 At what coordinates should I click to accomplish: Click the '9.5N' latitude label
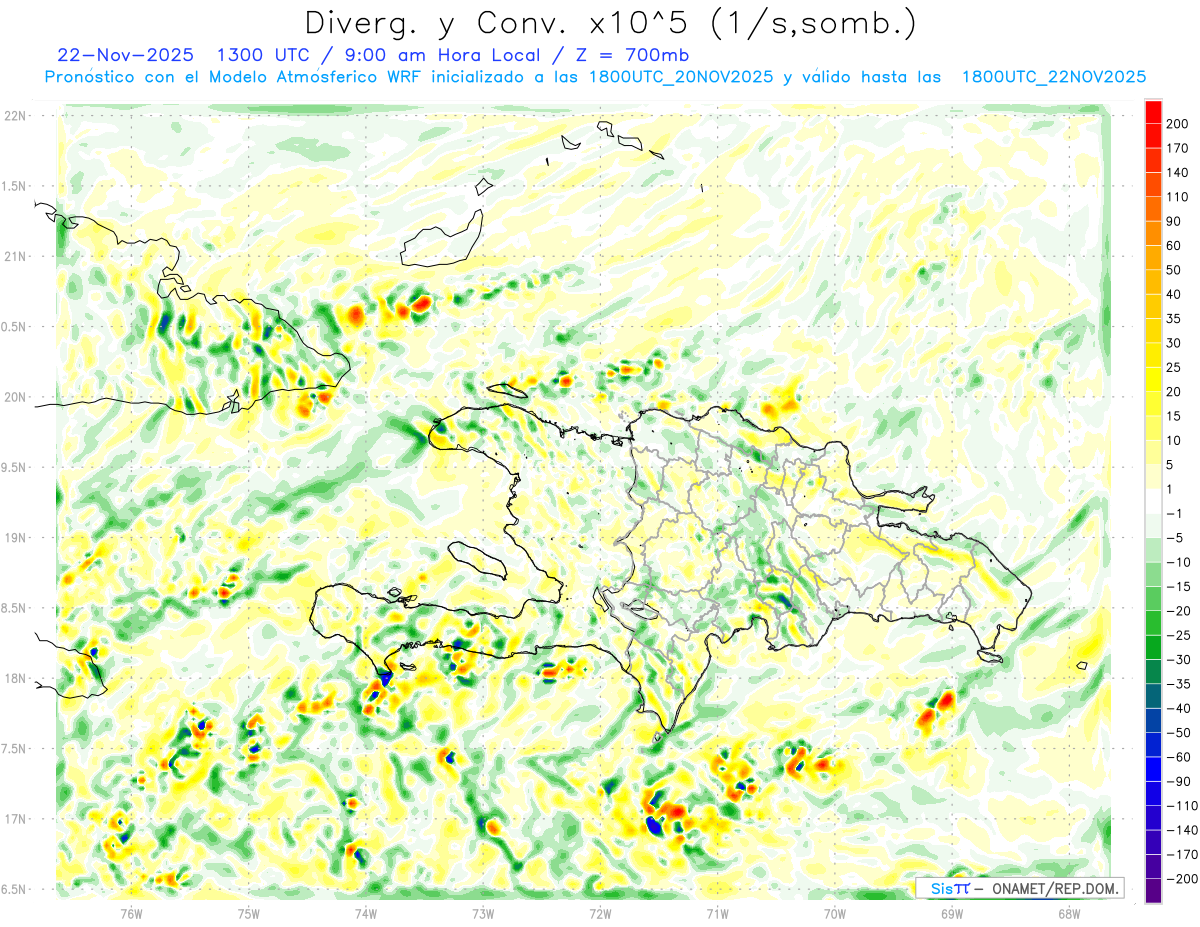pyautogui.click(x=14, y=468)
